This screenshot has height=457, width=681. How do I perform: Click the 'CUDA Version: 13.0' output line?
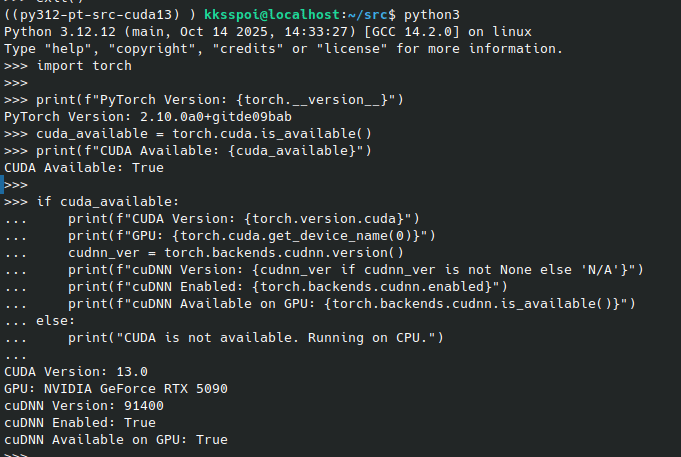(76, 371)
